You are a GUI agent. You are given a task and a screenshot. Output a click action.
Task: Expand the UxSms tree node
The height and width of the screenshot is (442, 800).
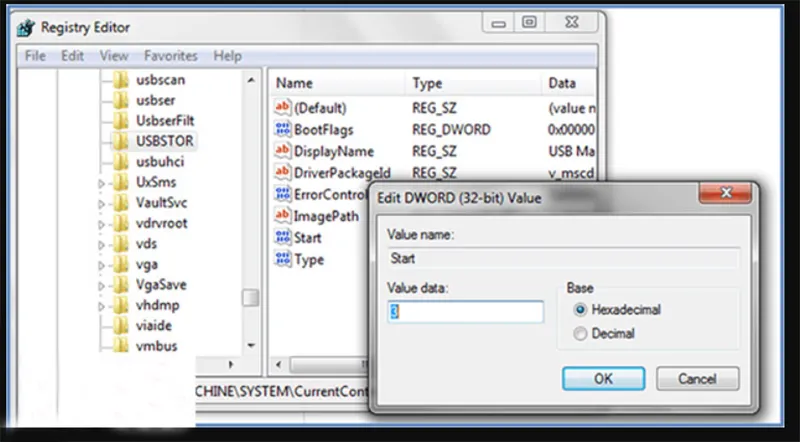[x=101, y=183]
